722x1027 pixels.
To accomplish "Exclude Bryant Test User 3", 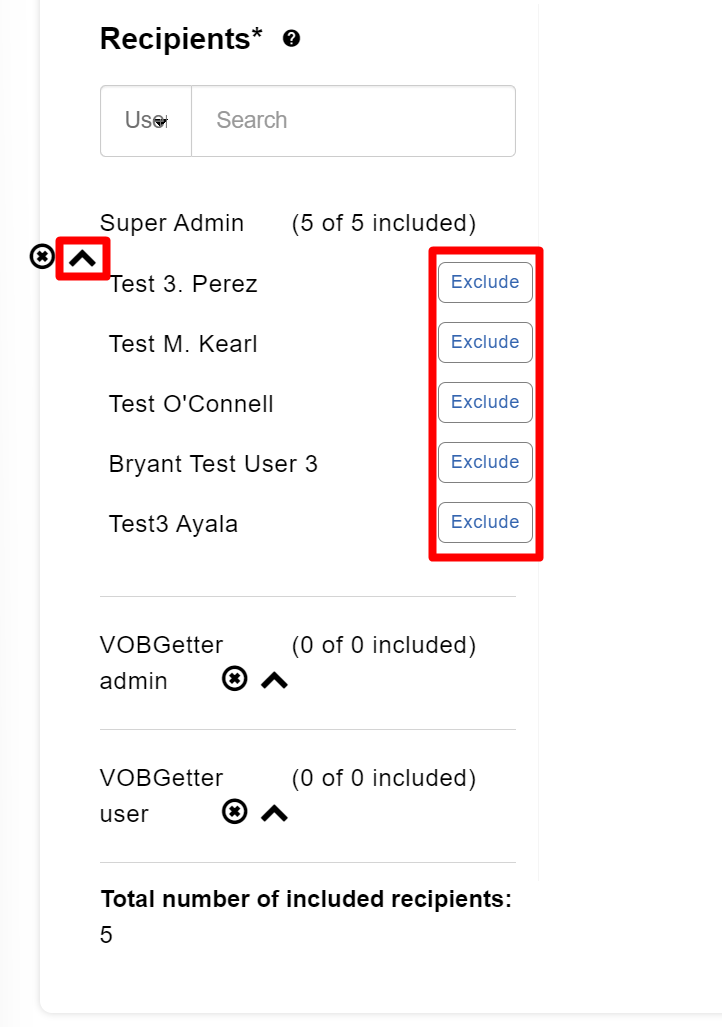I will (485, 462).
